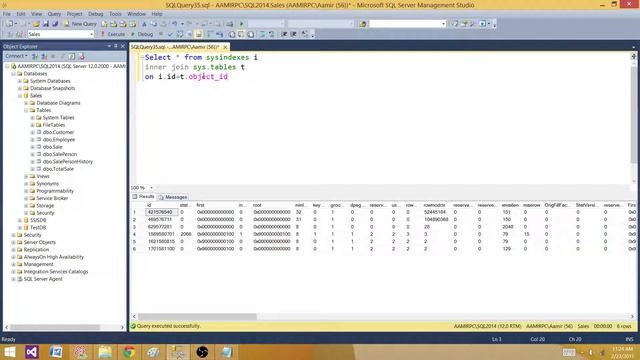Click the Debug button
The height and width of the screenshot is (360, 640).
coord(142,34)
